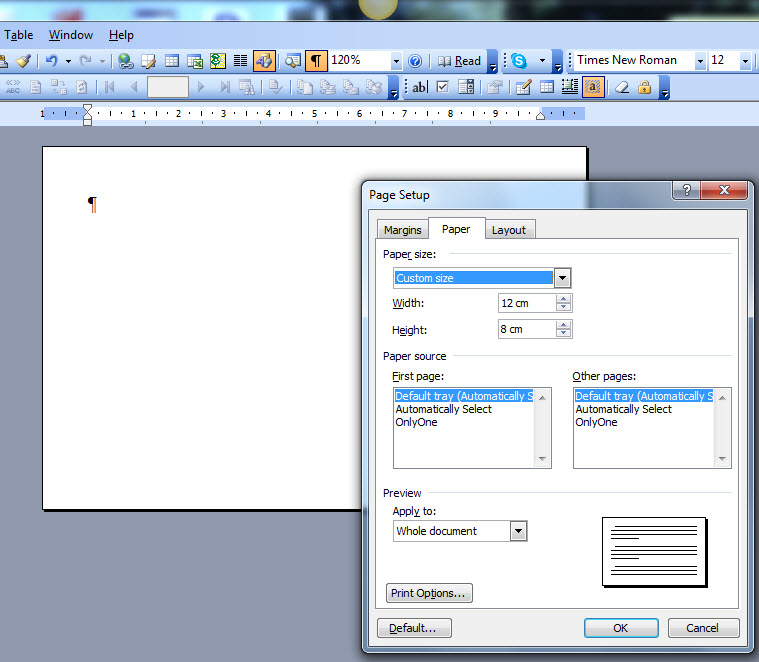Open the font name dropdown
The image size is (759, 662).
(700, 61)
